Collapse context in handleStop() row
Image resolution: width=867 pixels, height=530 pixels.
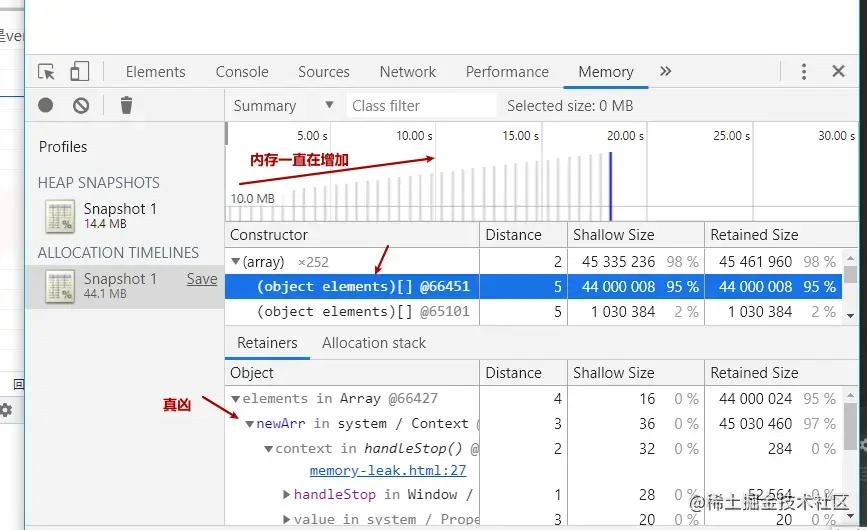(269, 449)
